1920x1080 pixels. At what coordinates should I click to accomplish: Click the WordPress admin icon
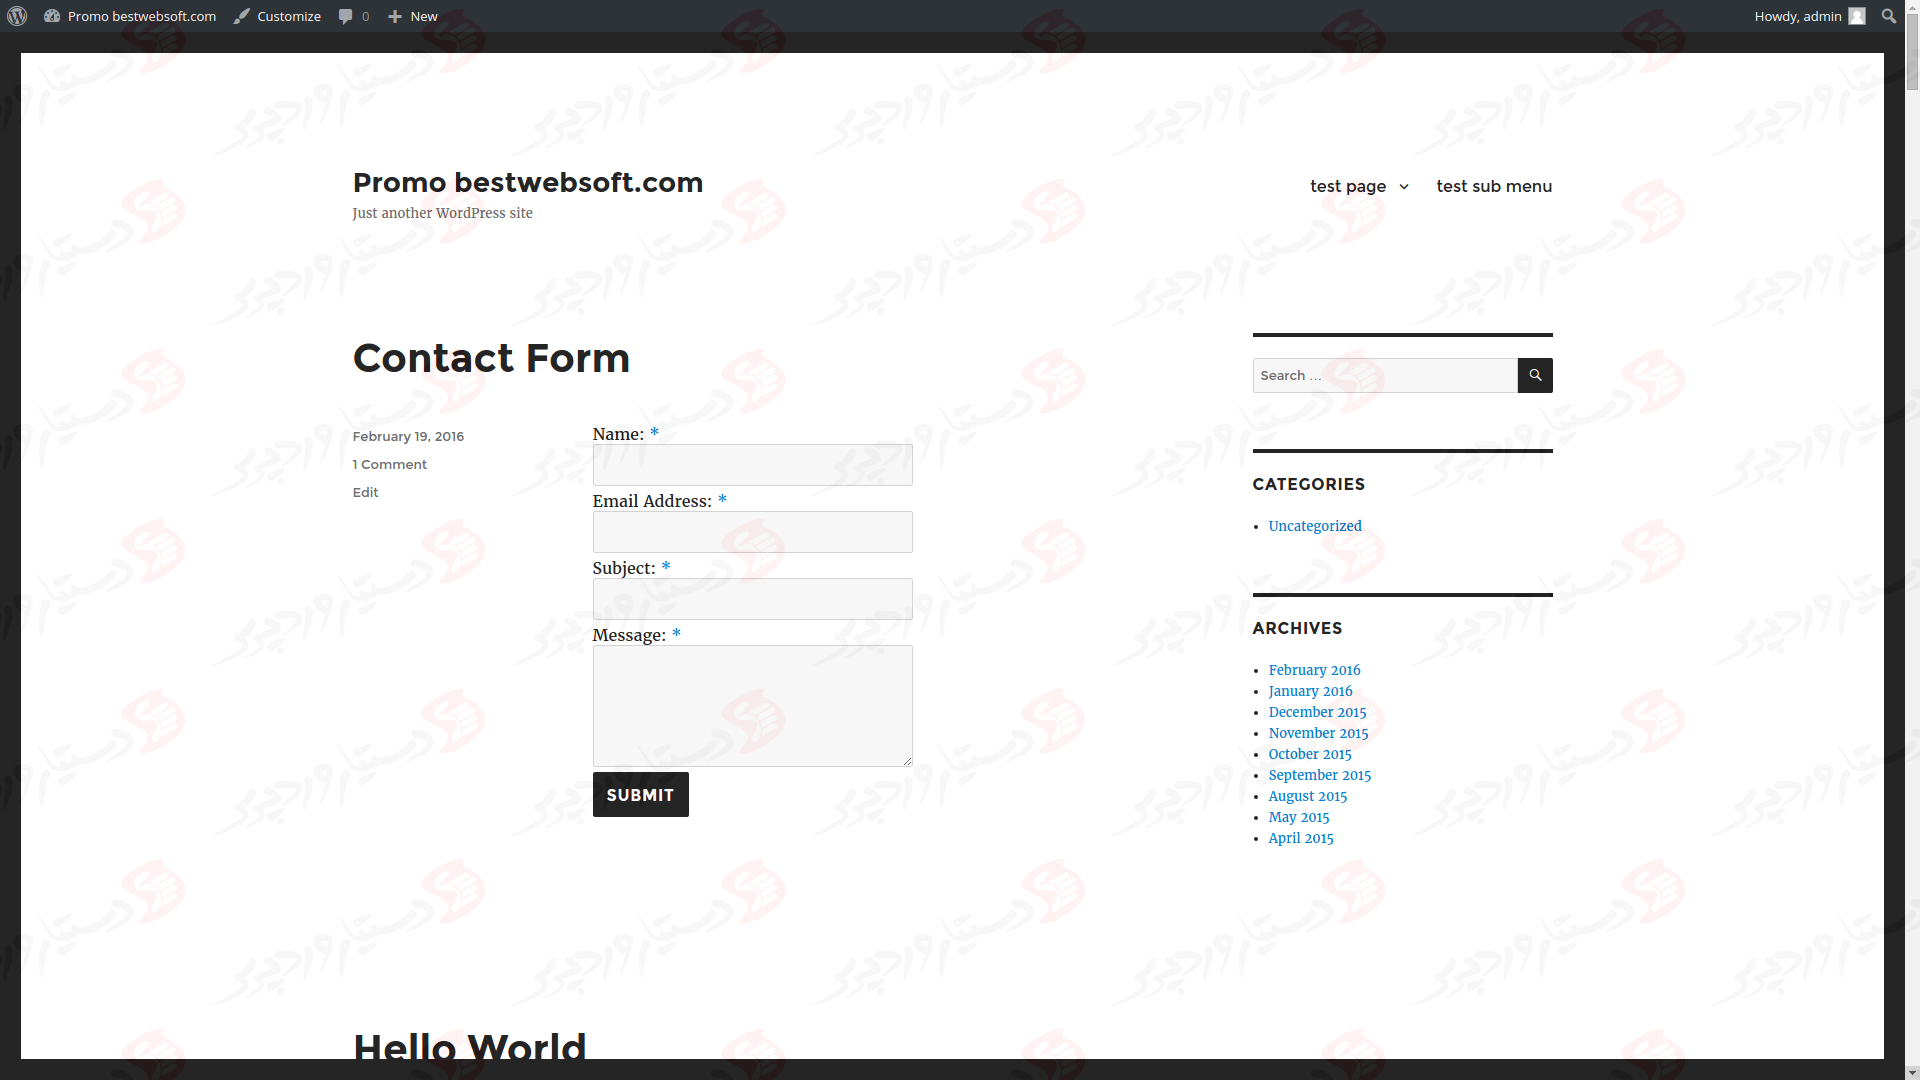[18, 16]
